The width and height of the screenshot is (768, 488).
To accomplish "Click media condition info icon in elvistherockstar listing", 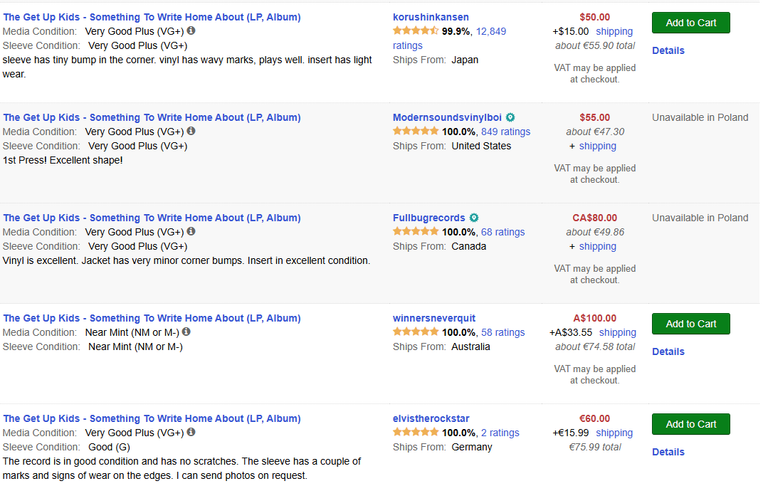I will pos(191,432).
